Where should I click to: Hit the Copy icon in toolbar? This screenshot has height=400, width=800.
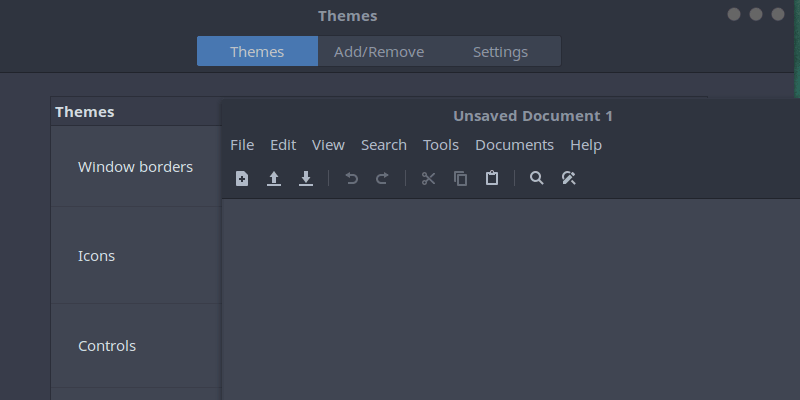(x=460, y=179)
